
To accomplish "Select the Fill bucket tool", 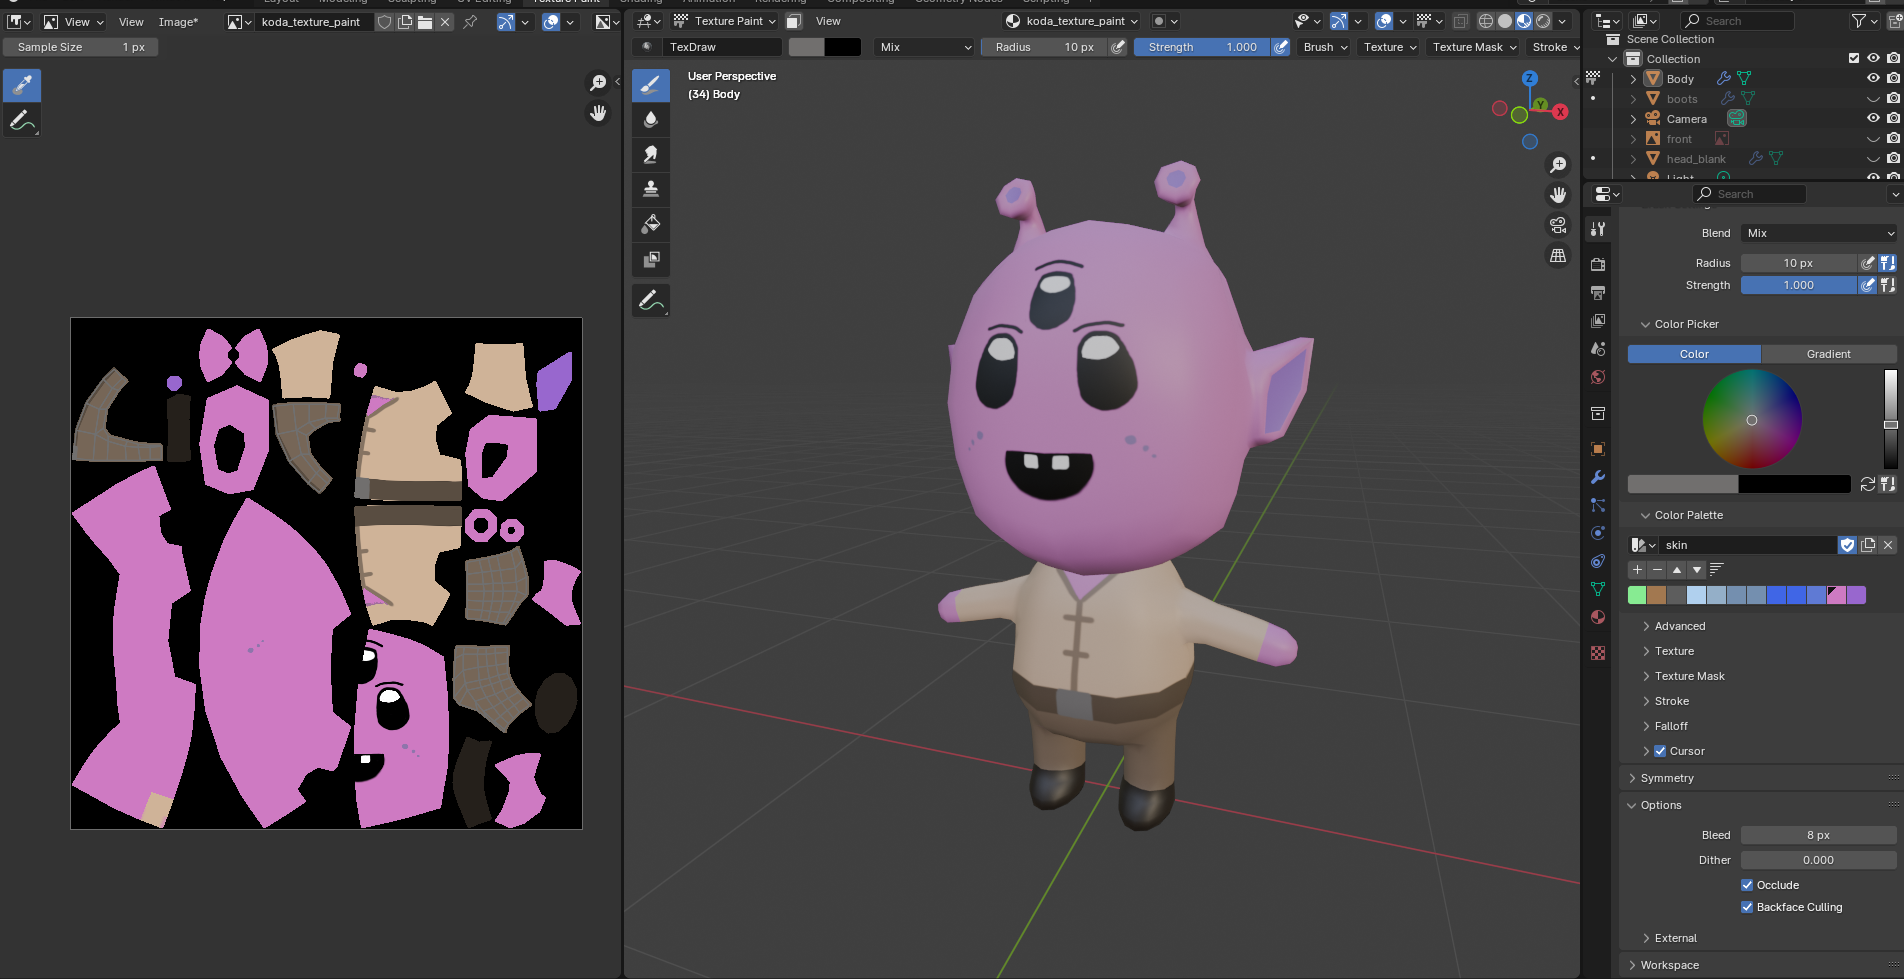I will coord(650,224).
